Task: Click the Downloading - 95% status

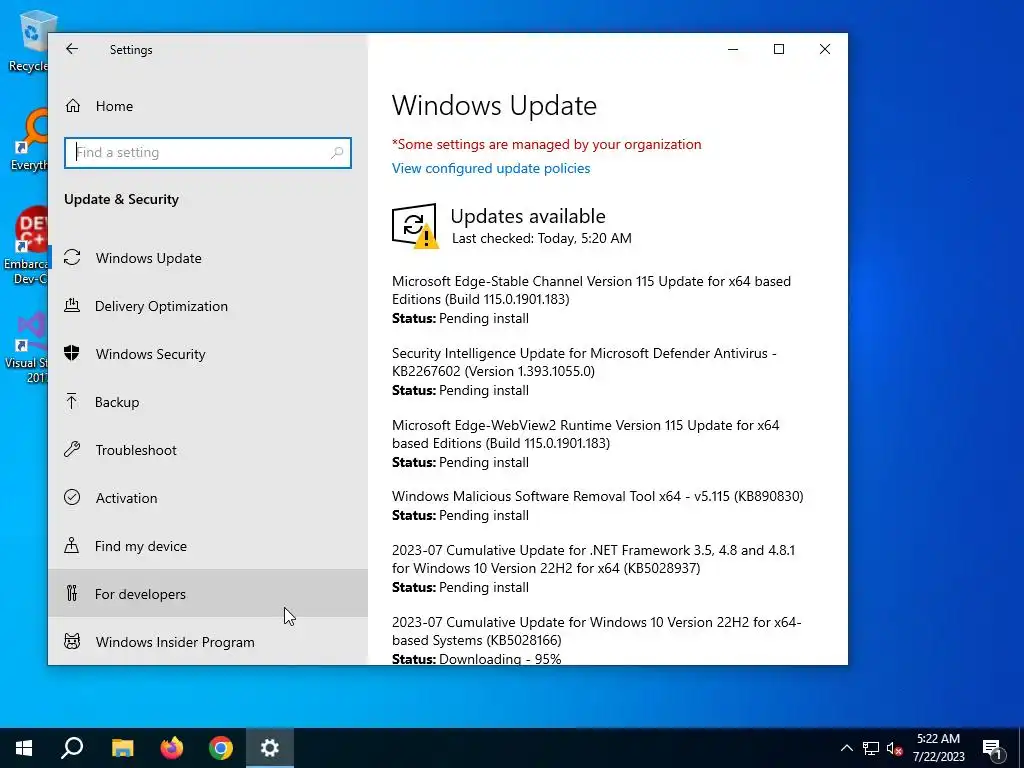Action: click(500, 658)
